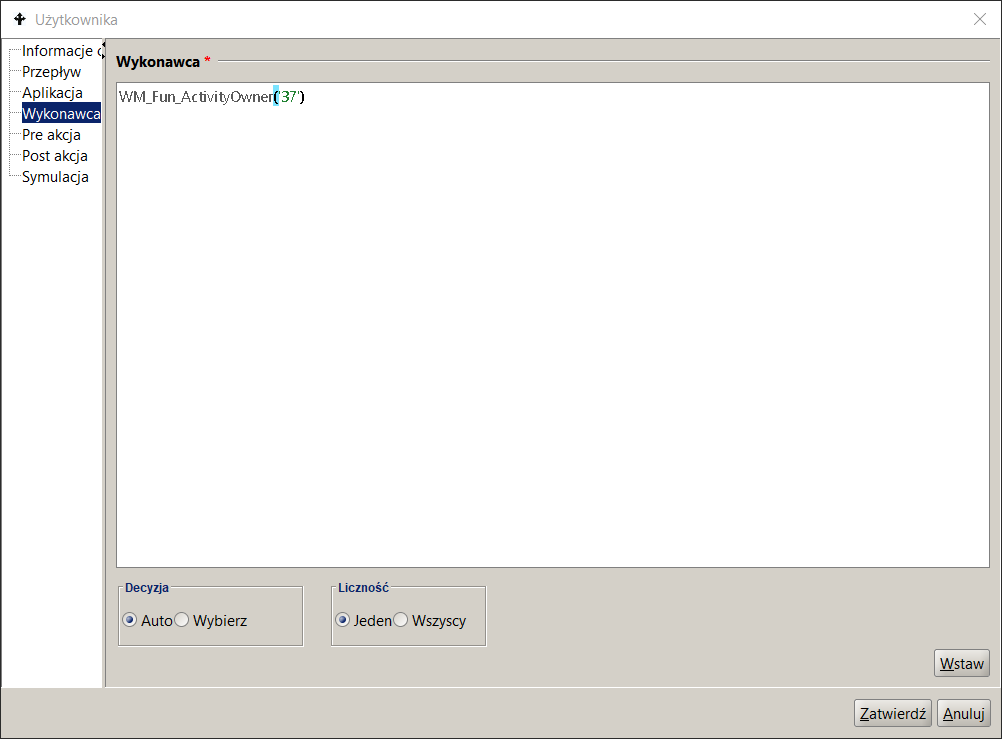Show the Symulacja section
This screenshot has width=1002, height=739.
[55, 177]
